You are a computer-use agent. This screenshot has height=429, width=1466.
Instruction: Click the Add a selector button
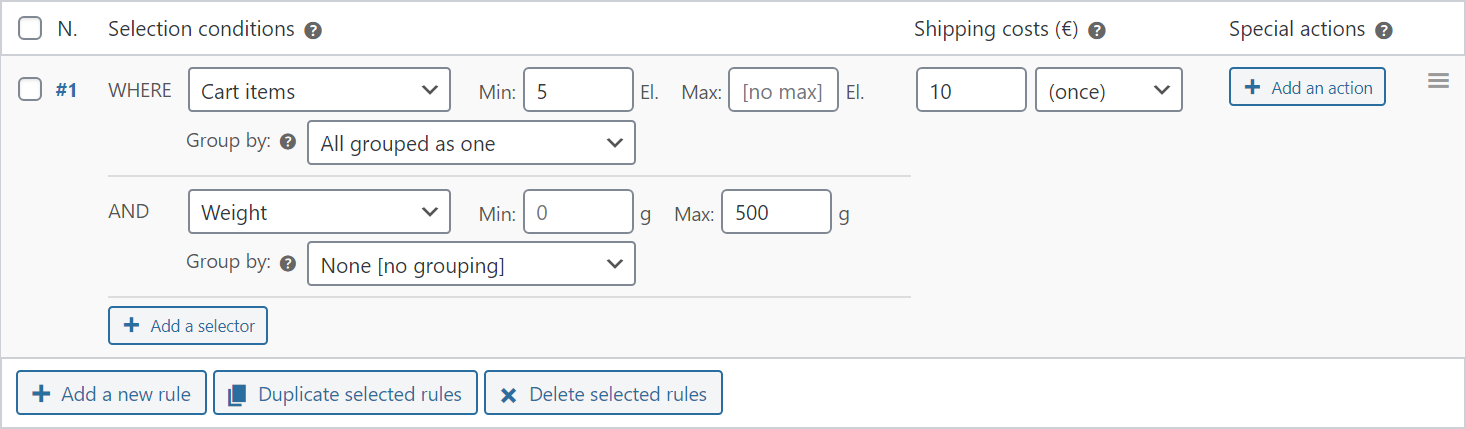188,326
